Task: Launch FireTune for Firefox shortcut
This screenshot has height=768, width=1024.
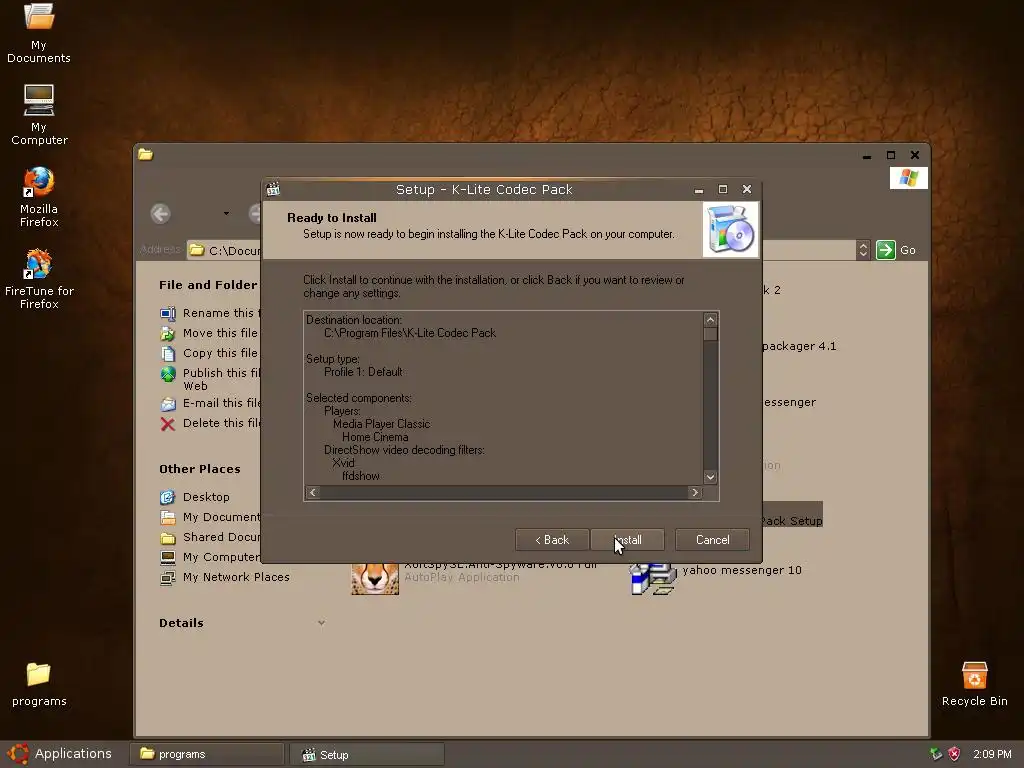Action: coord(39,279)
